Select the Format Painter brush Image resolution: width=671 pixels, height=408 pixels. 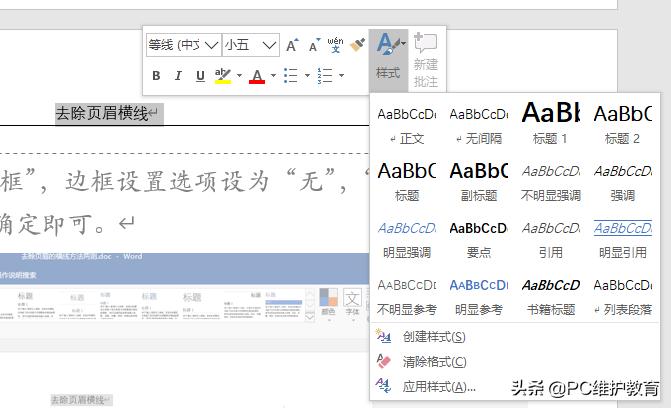357,45
